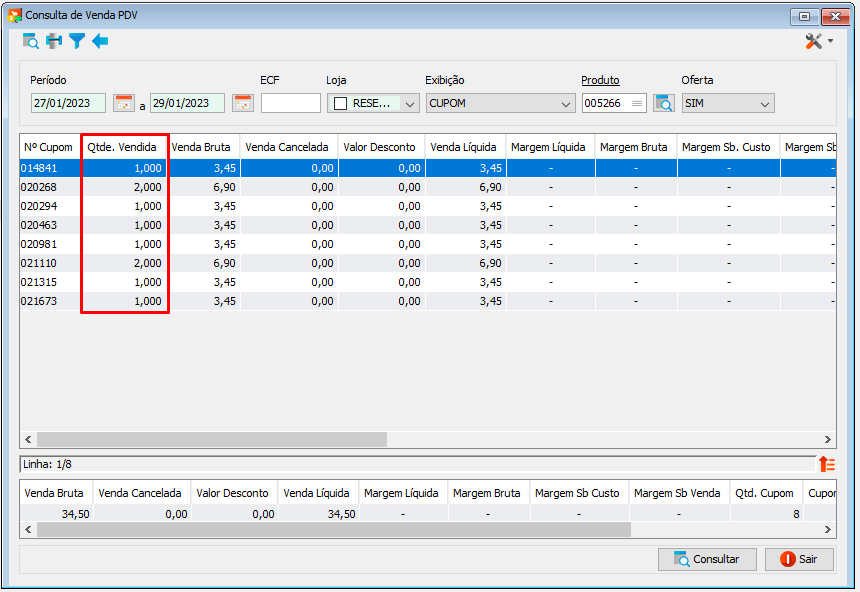The width and height of the screenshot is (860, 592).
Task: Toggle the Loja checkbox
Action: pos(341,104)
